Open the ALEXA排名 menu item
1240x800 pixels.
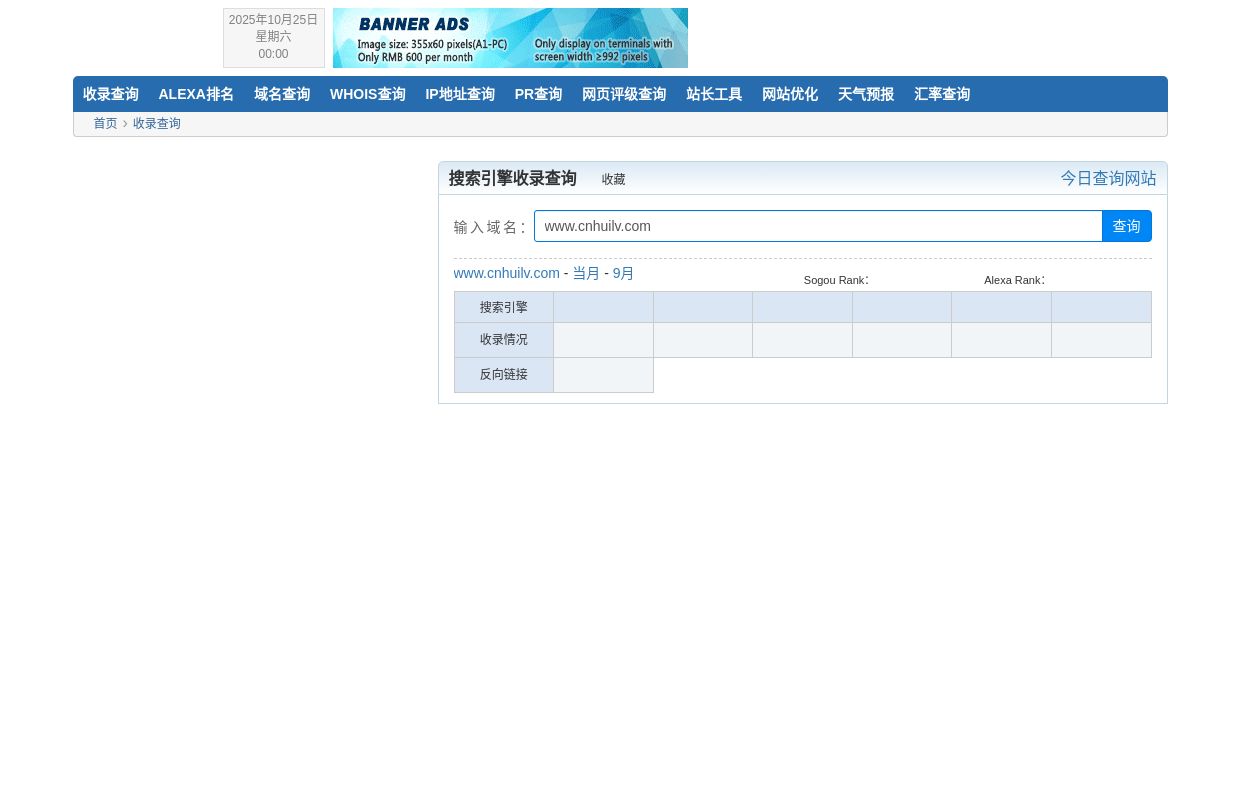pos(196,94)
